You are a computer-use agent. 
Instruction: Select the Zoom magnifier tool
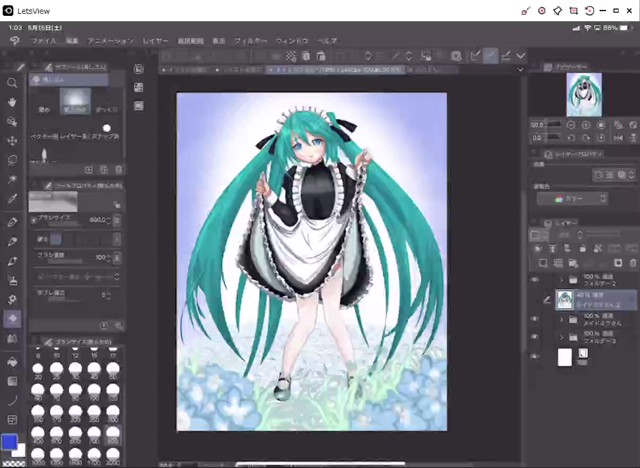[12, 83]
